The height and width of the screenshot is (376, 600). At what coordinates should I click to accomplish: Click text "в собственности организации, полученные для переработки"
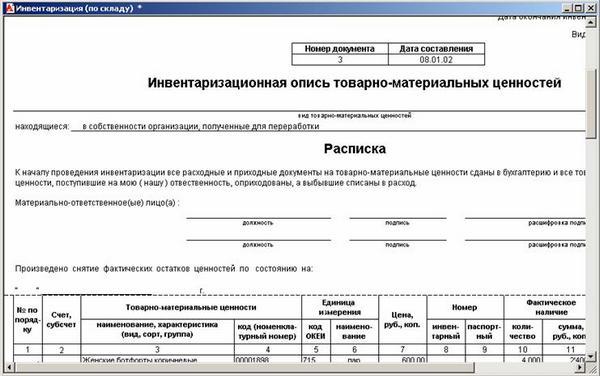(201, 126)
